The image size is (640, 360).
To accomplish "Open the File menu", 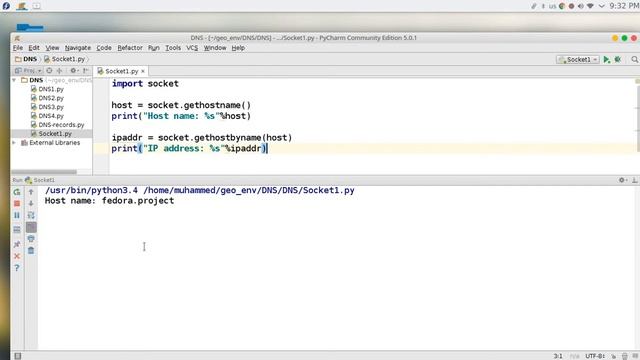I will pos(18,48).
